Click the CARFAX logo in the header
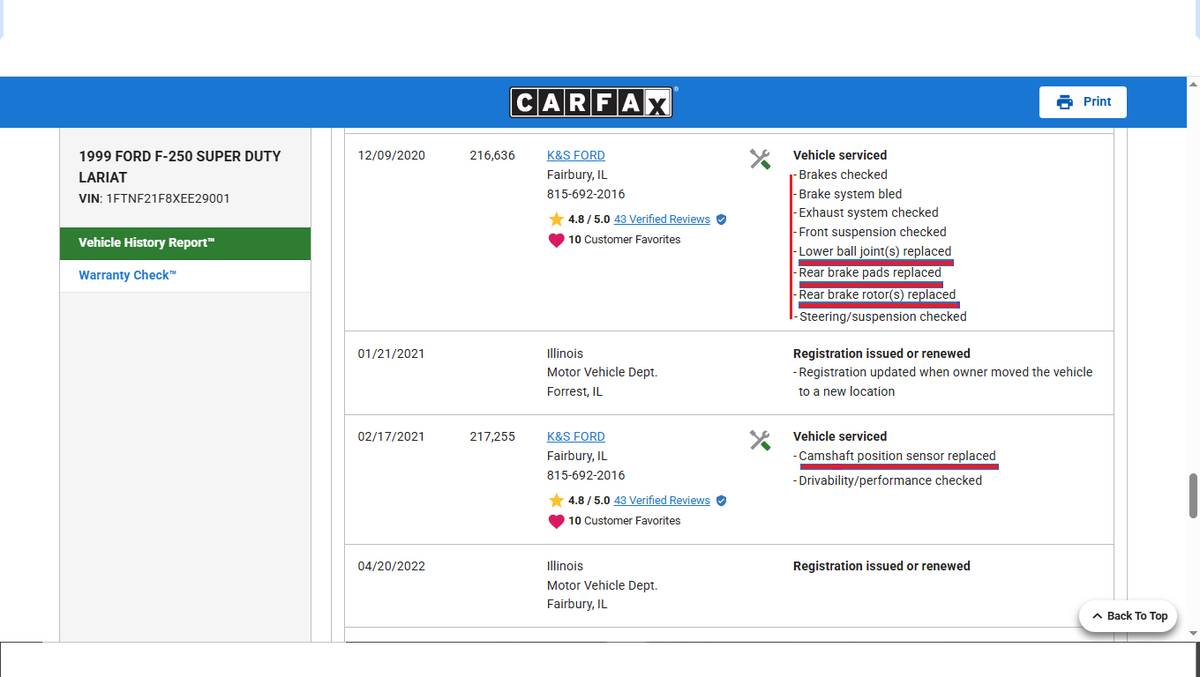Viewport: 1200px width, 677px height. (x=593, y=102)
